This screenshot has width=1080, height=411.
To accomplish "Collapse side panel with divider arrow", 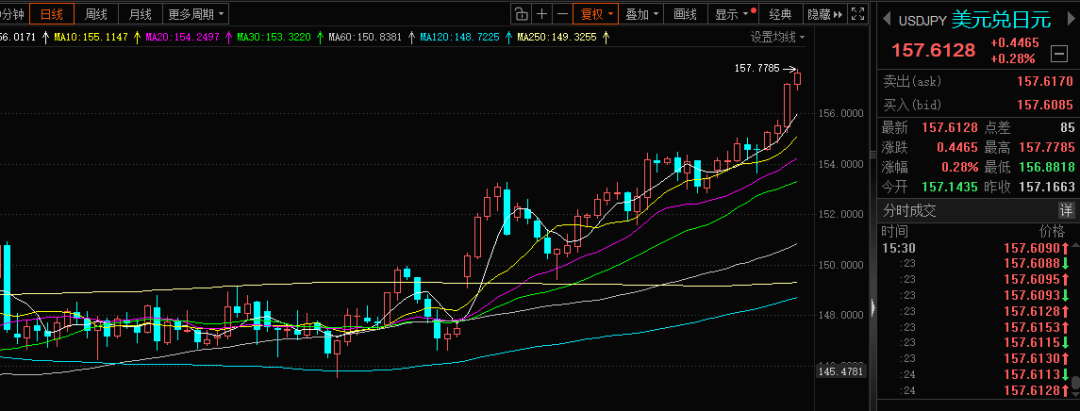I will (875, 307).
